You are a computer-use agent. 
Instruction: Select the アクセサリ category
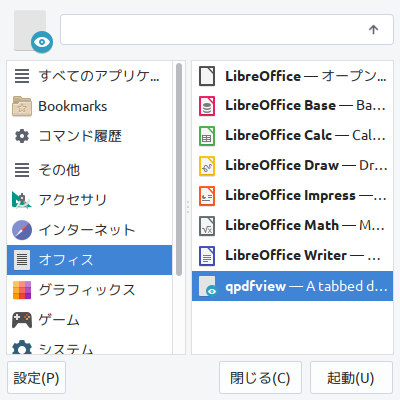(x=89, y=199)
